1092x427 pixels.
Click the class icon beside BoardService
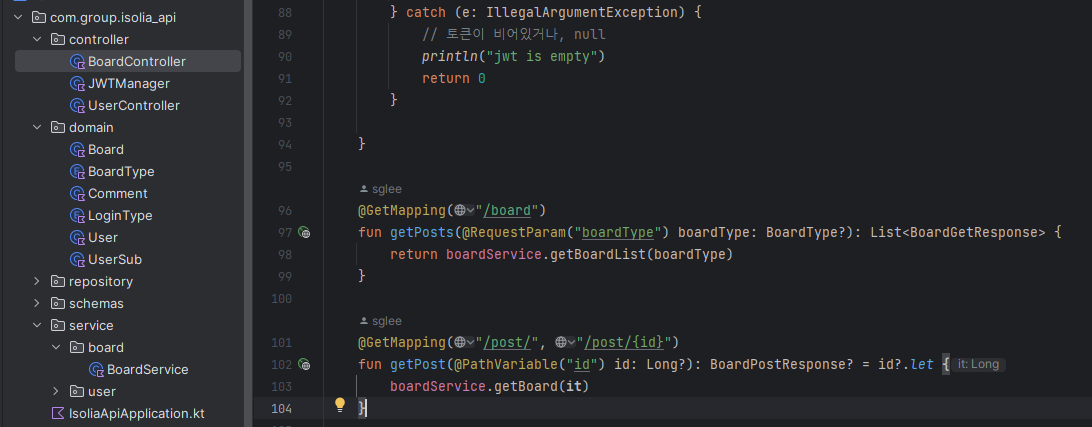96,369
